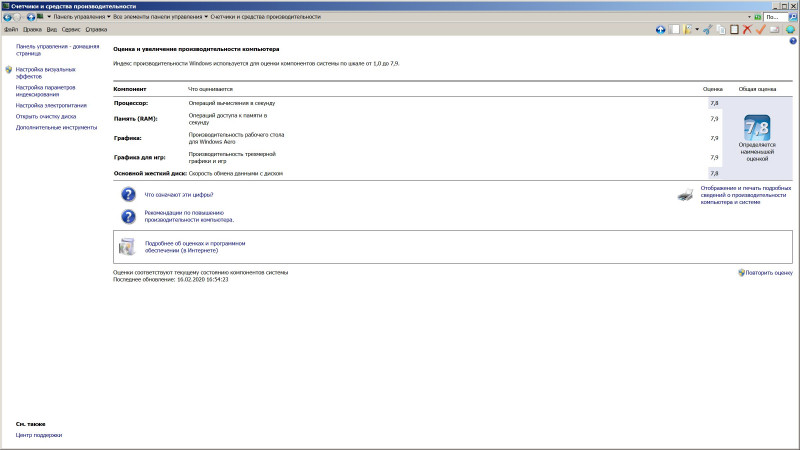800x450 pixels.
Task: Click the 'Память (RAM):' component label
Action: (135, 119)
